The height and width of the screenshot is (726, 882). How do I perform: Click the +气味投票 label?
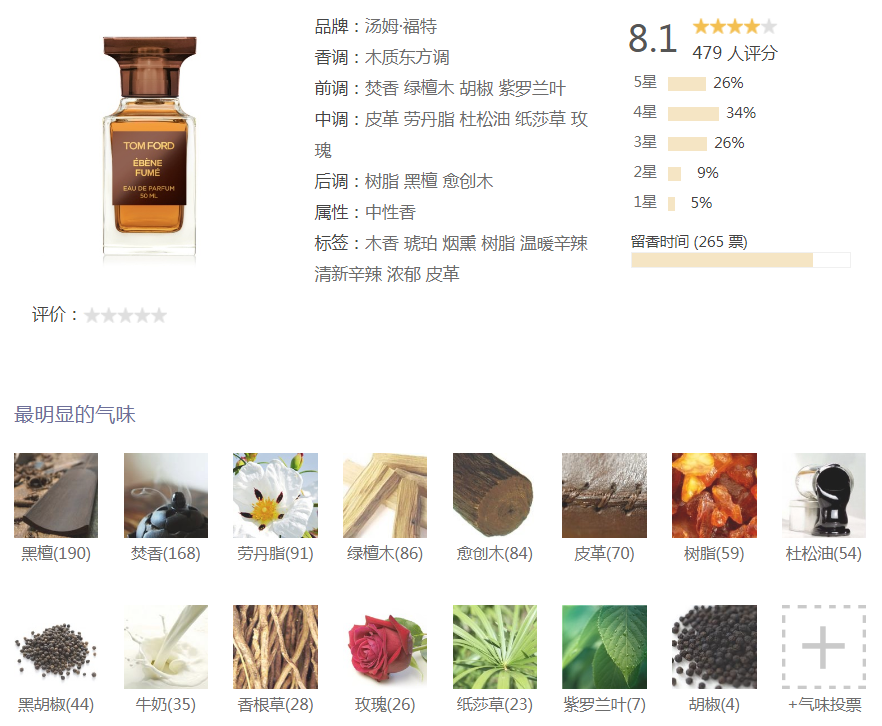coord(825,705)
